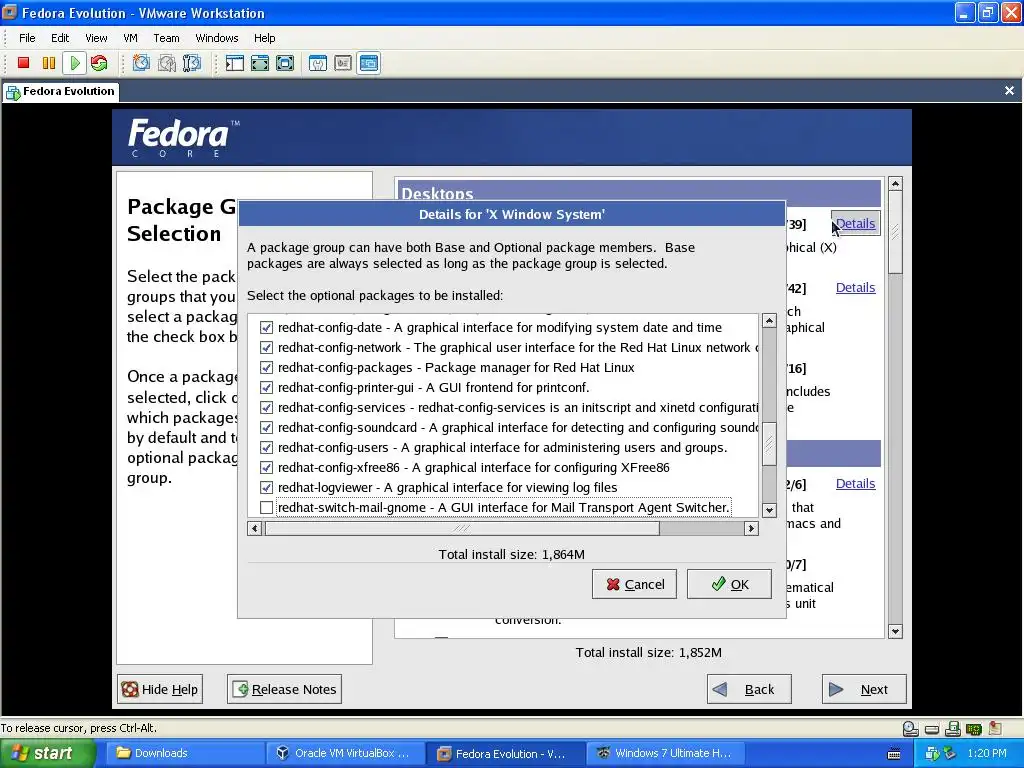This screenshot has height=768, width=1024.
Task: Uncheck the redhat-config-soundcard package
Action: pyautogui.click(x=266, y=428)
